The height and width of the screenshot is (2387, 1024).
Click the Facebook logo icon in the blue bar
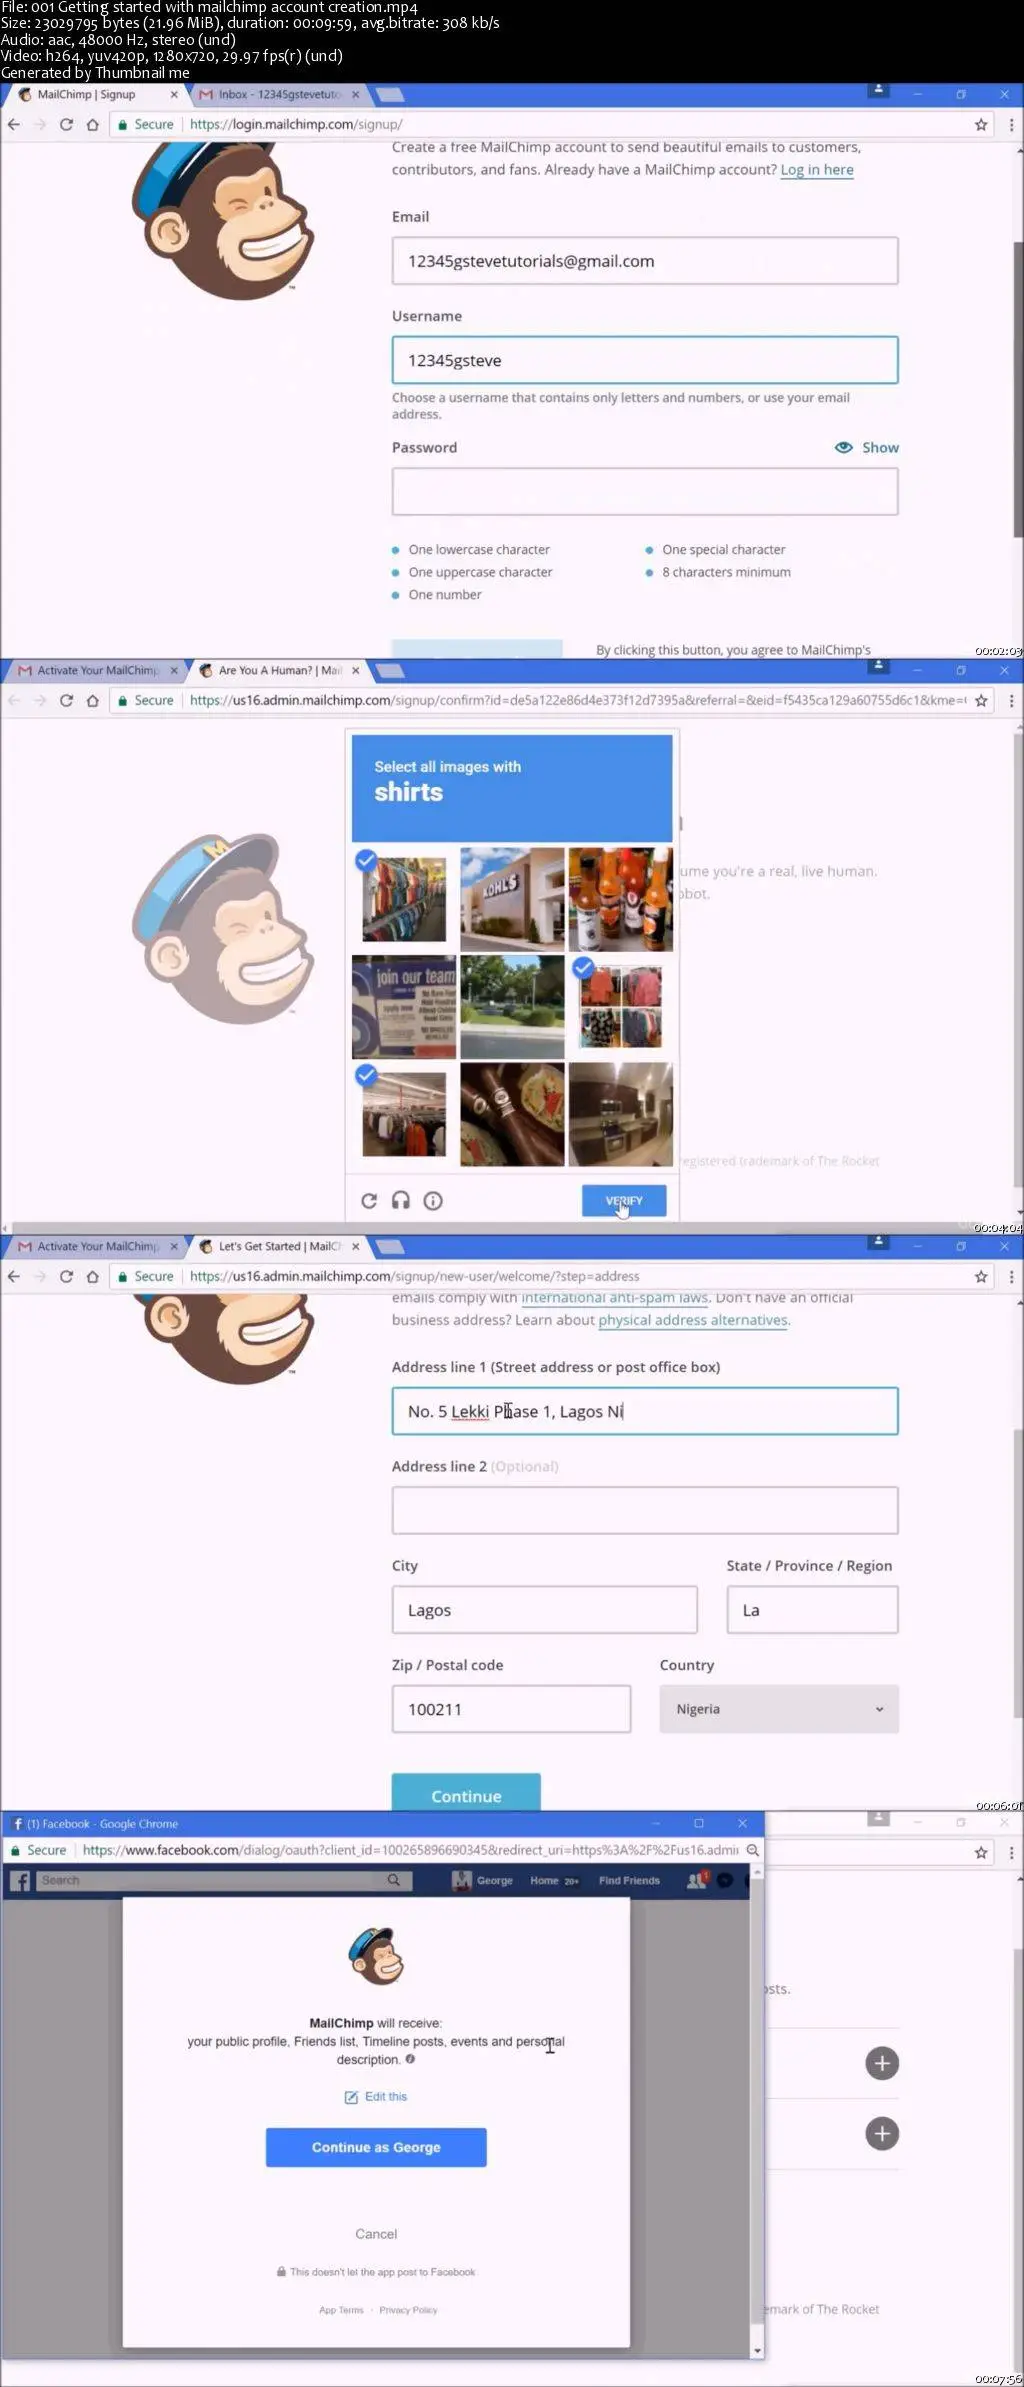pos(19,1880)
